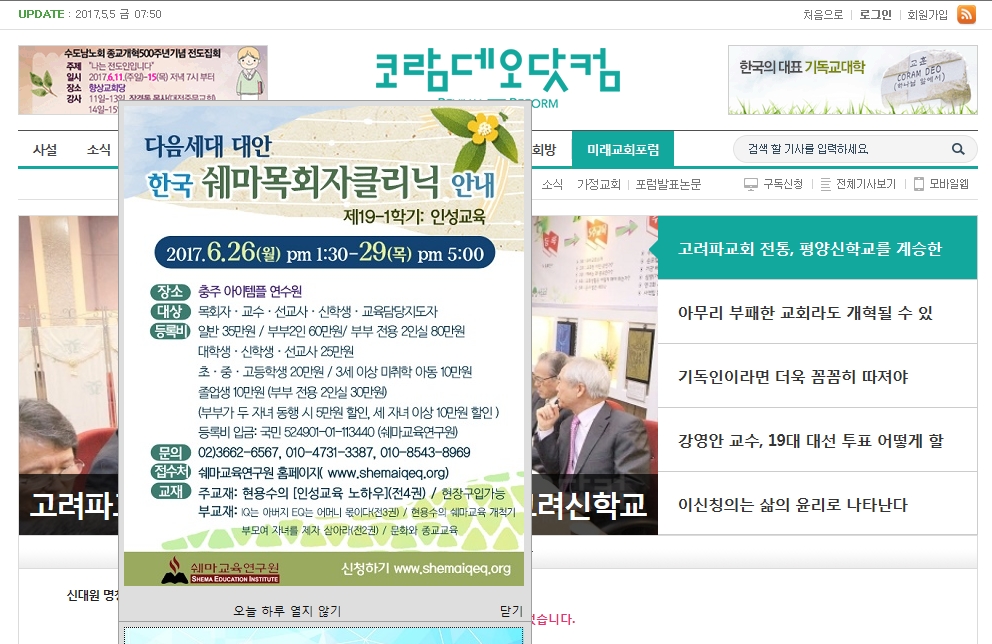
Task: Click the list icon beside 전체기사보기
Action: pos(826,185)
